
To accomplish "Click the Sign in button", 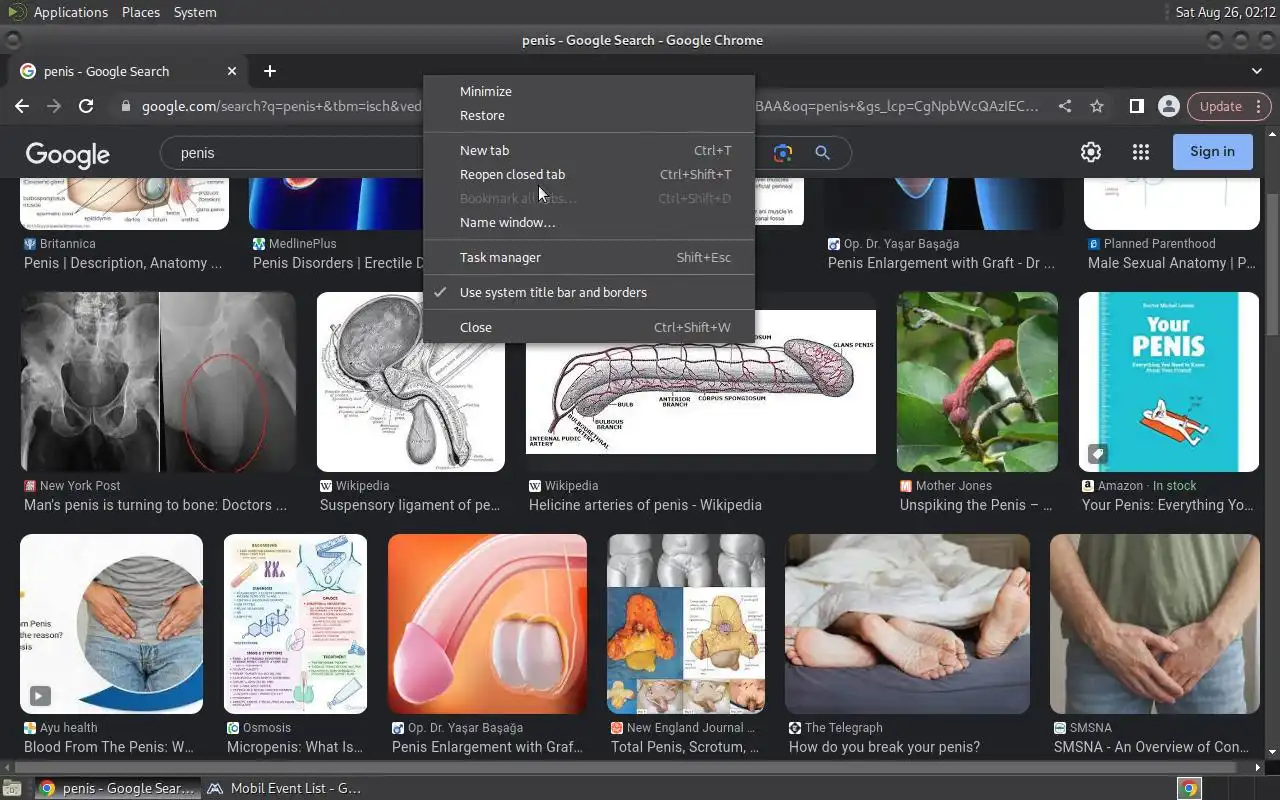I will coord(1213,151).
